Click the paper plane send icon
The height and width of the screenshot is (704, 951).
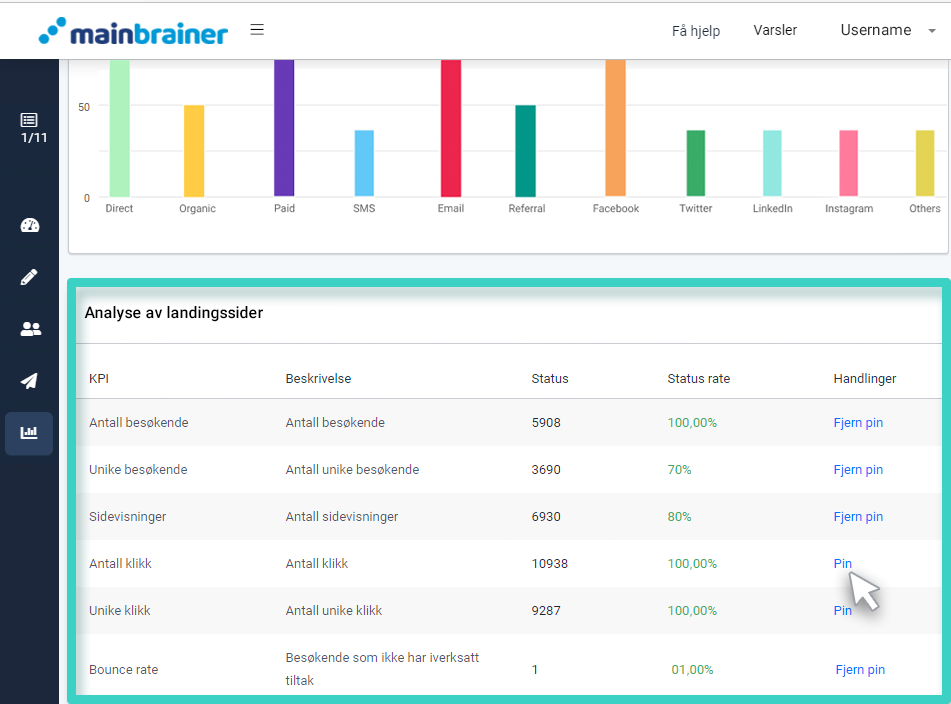30,381
